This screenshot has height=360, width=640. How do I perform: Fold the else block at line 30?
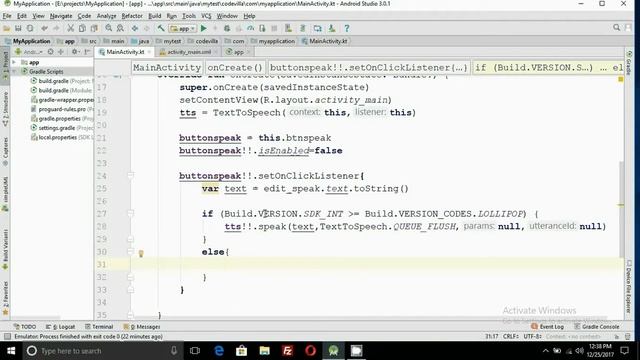[131, 252]
